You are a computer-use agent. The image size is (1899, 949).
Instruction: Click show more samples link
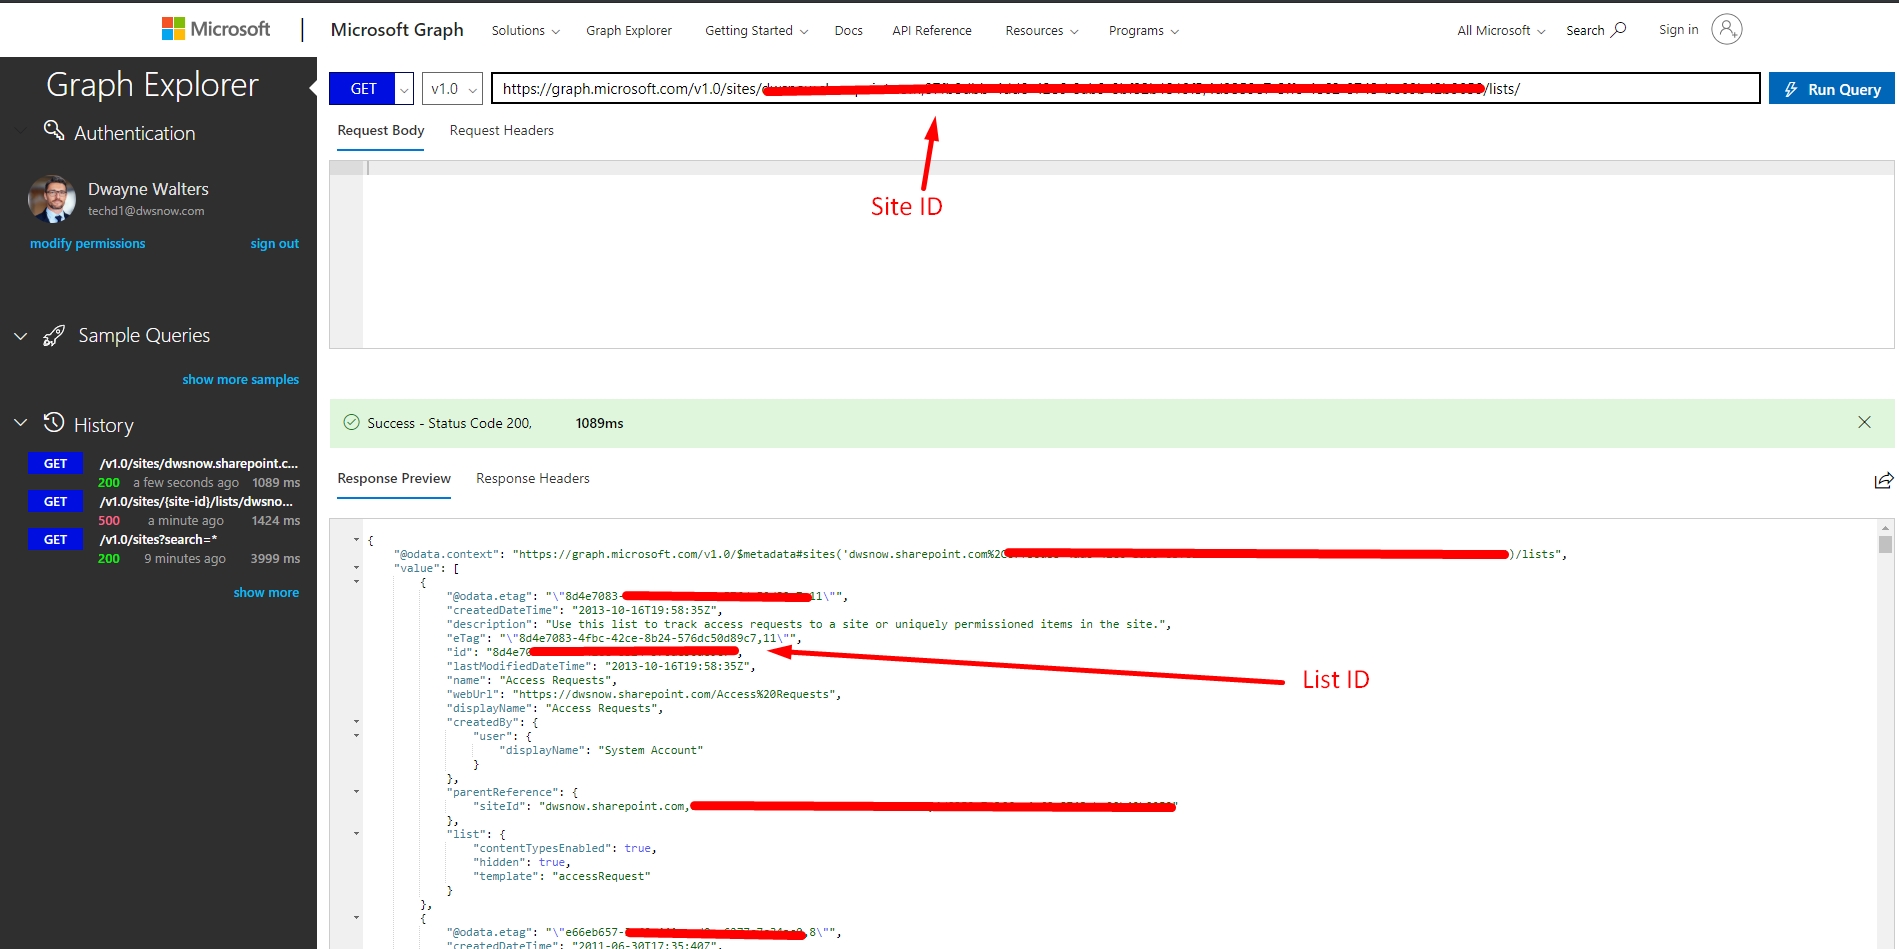tap(241, 380)
